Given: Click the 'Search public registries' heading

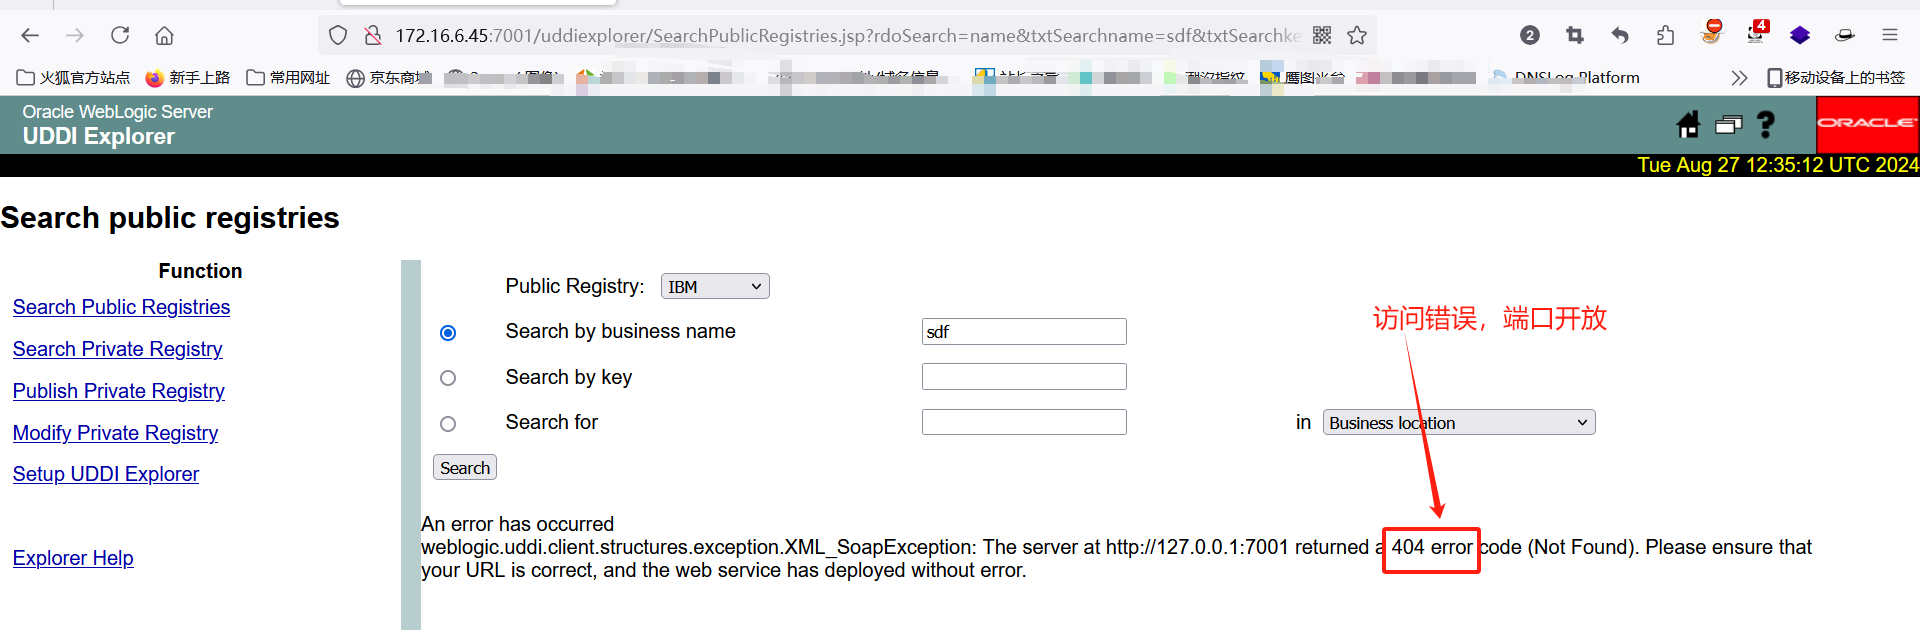Looking at the screenshot, I should point(170,218).
